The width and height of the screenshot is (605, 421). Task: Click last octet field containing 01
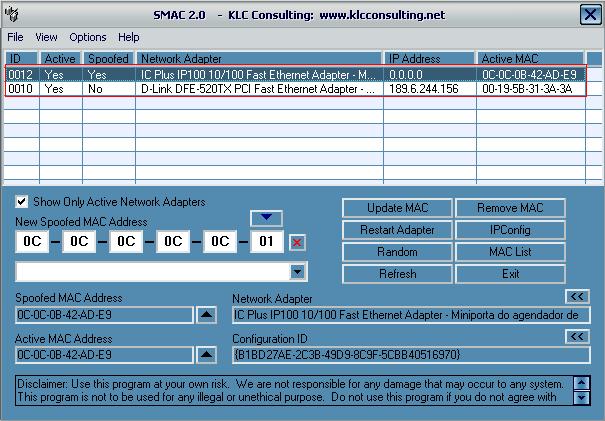(267, 242)
